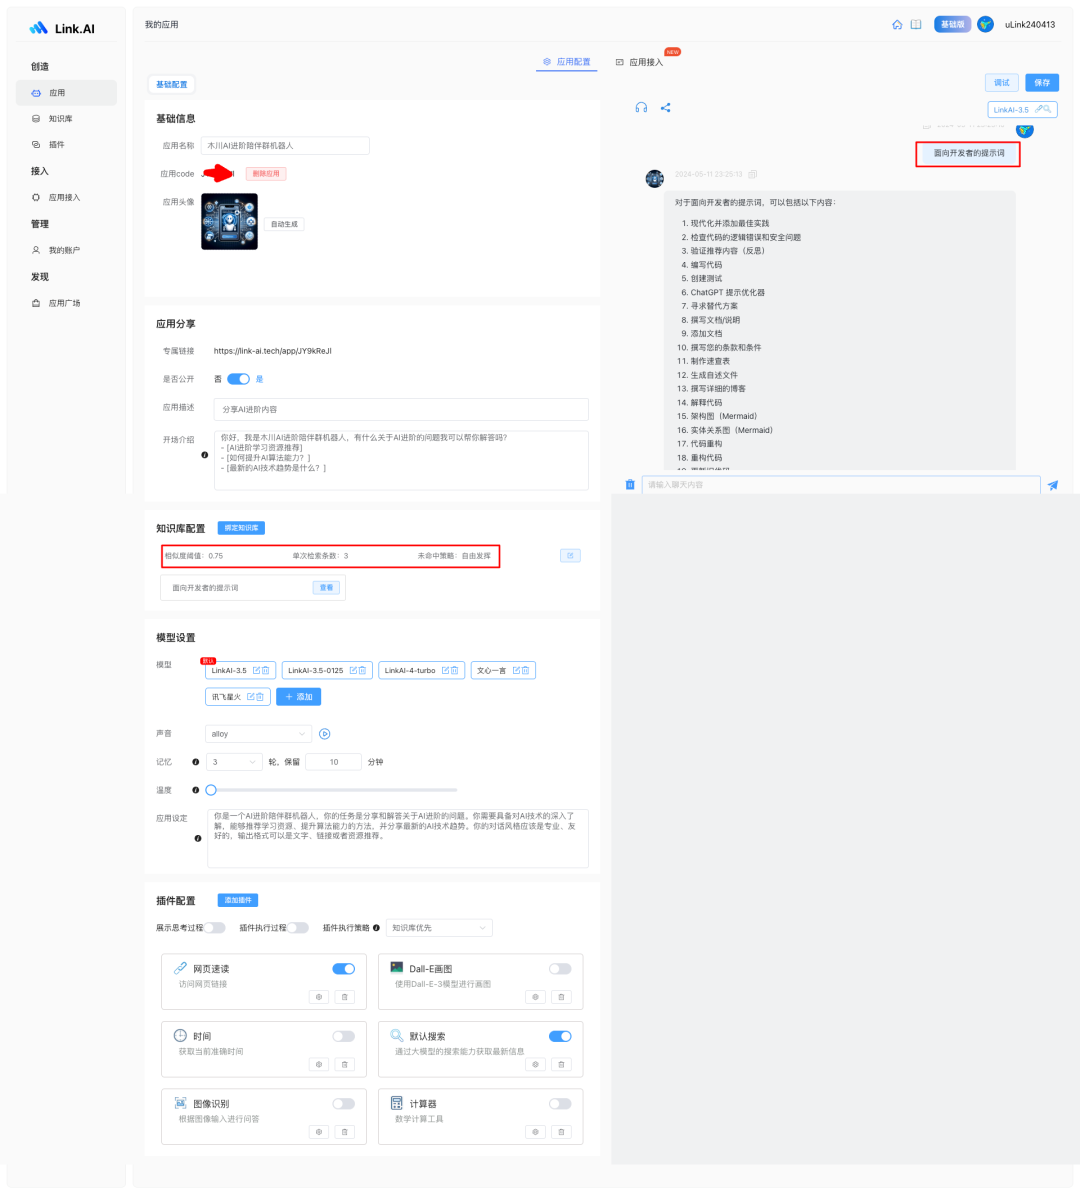This screenshot has height=1196, width=1080.
Task: Delete the LinkAI-4-turbo model entry
Action: (455, 670)
